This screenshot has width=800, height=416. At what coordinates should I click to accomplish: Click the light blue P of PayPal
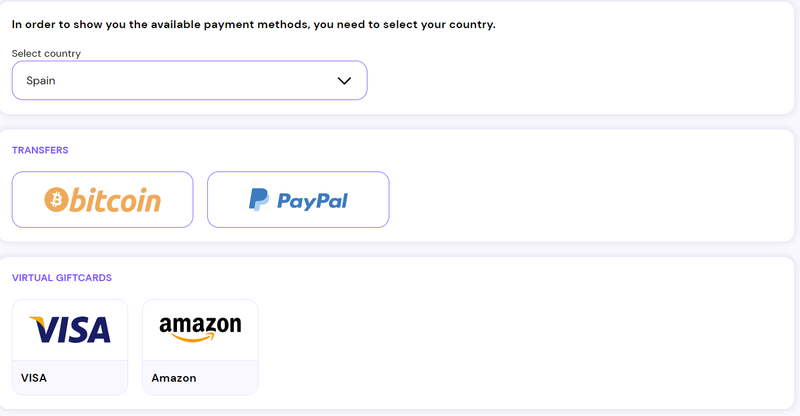click(260, 203)
